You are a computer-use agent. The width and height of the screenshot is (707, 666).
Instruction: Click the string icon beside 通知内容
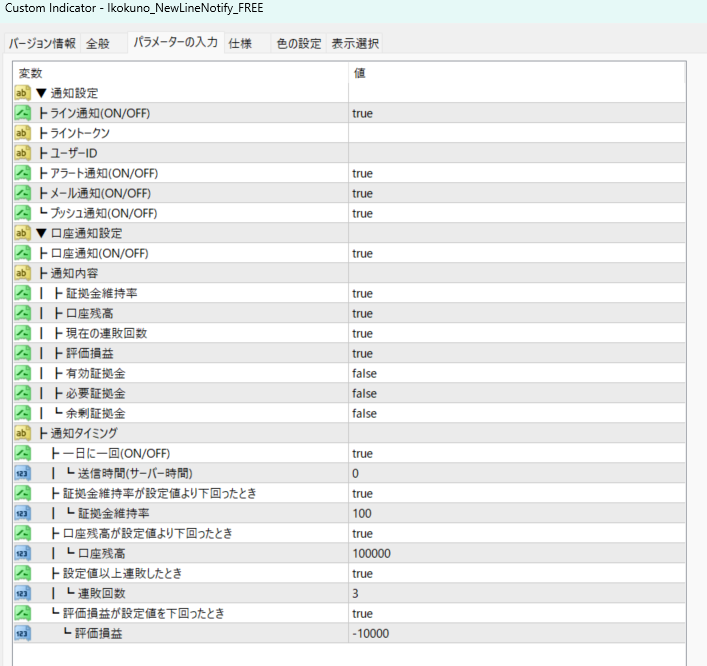[23, 273]
